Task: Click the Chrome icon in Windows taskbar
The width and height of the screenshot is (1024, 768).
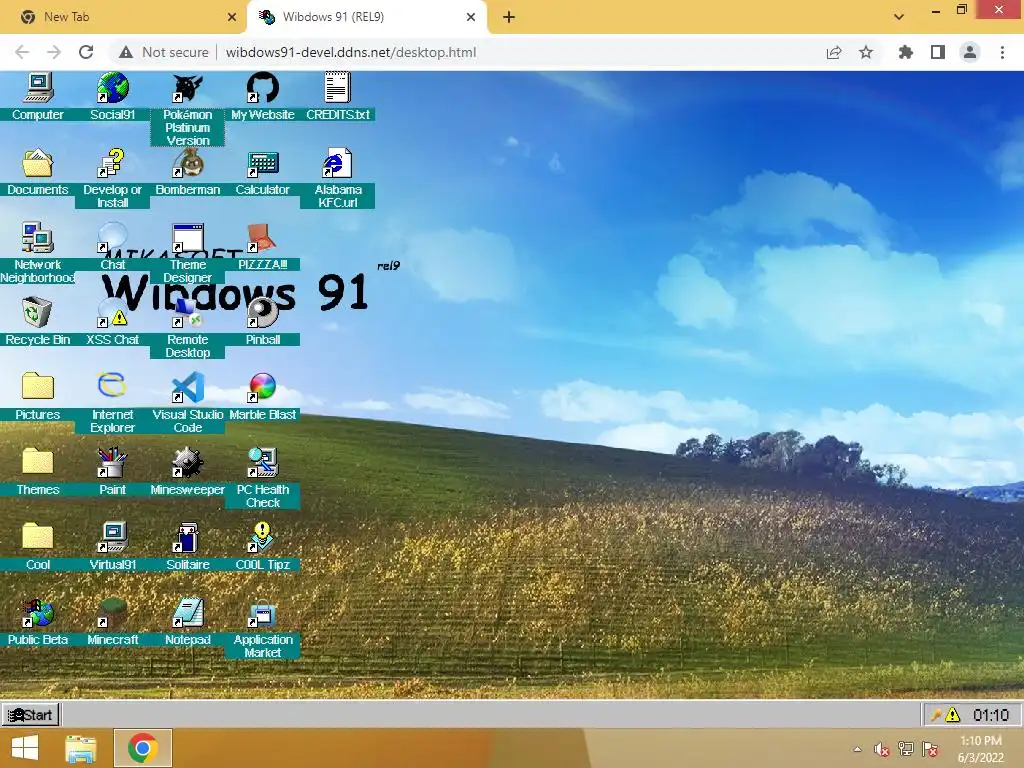Action: [142, 748]
